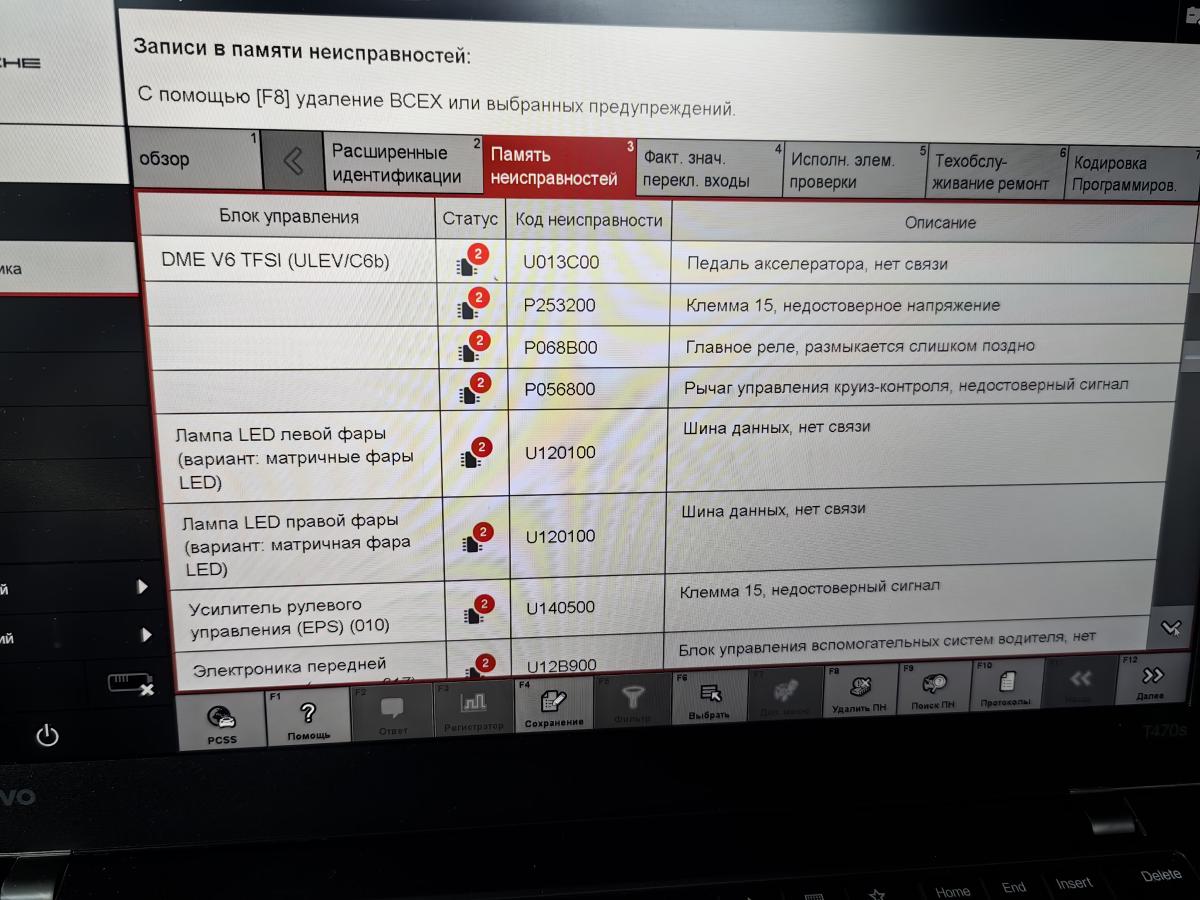Open Поиск ПН fault search
This screenshot has width=1200, height=900.
tap(934, 692)
